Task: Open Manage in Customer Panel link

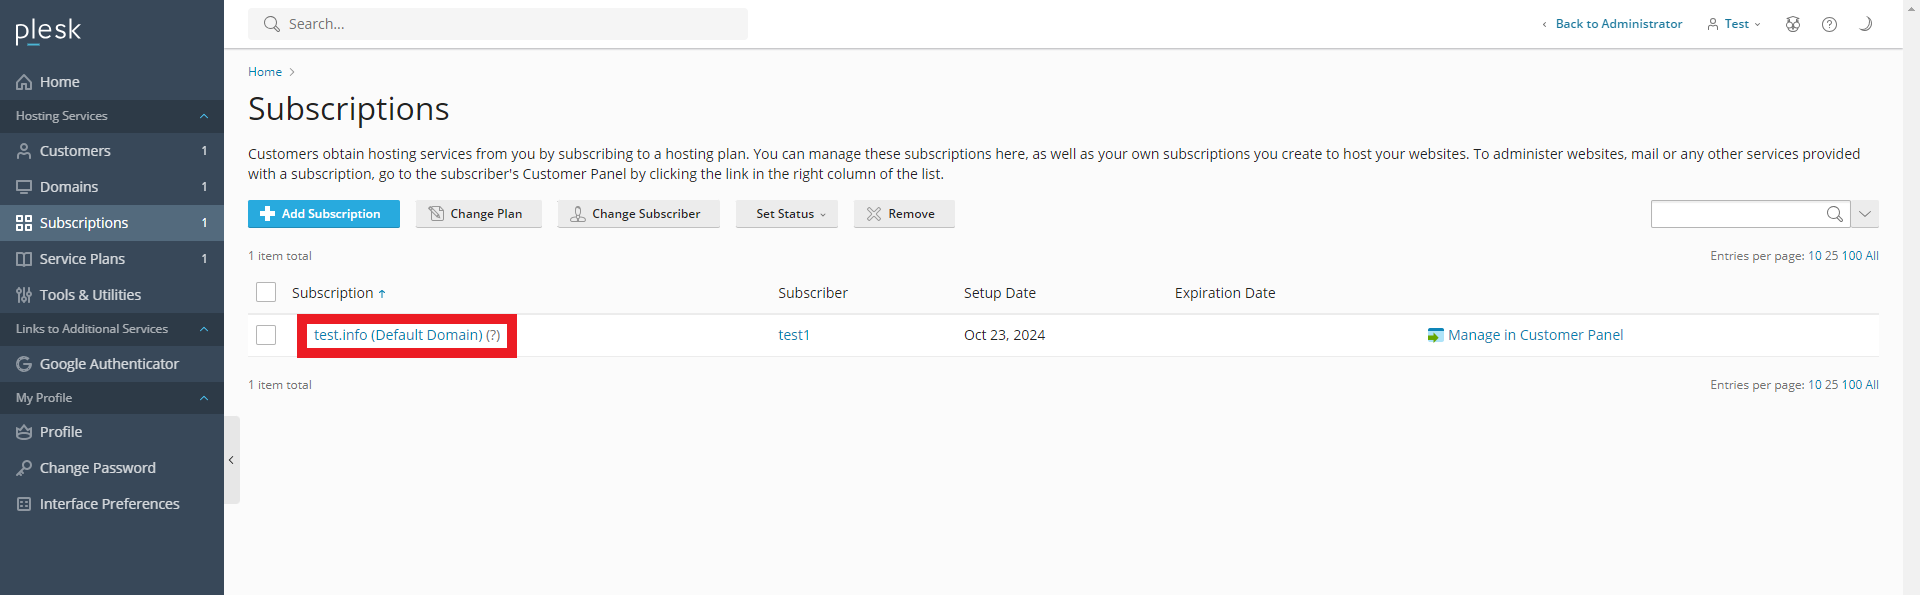Action: (x=1535, y=335)
